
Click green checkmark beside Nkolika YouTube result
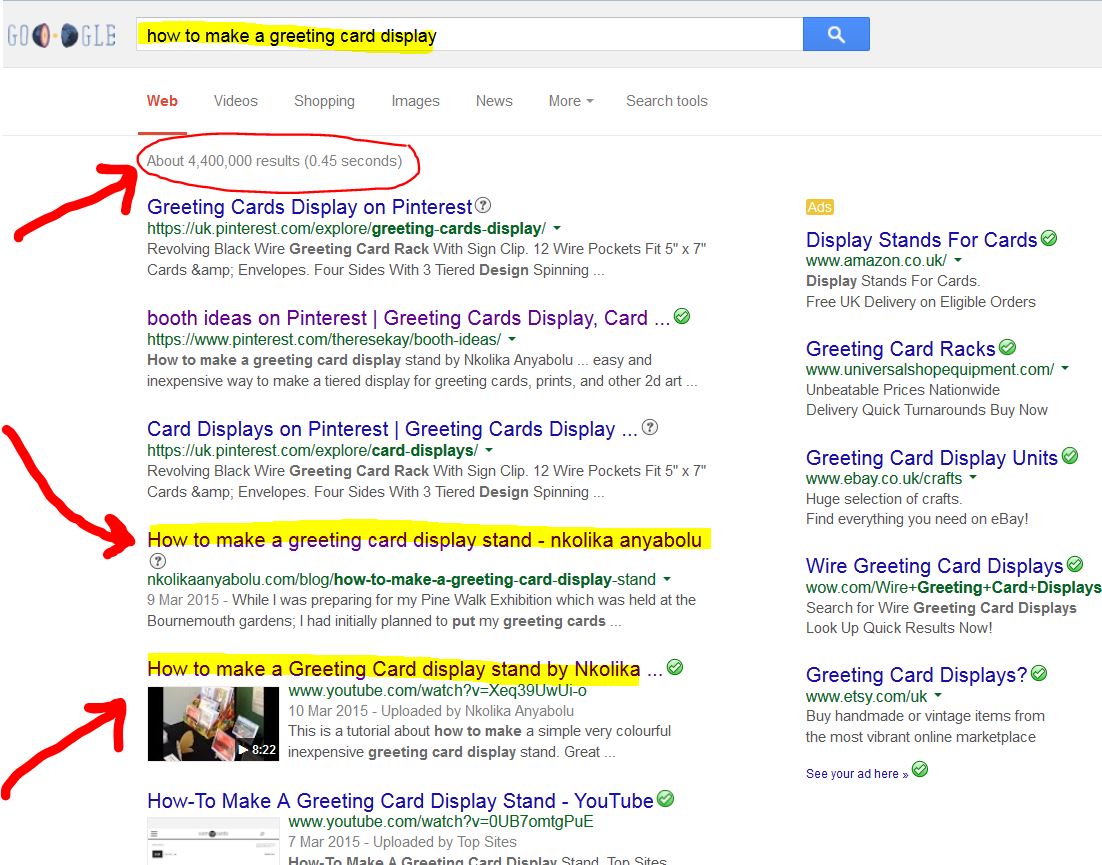pyautogui.click(x=675, y=667)
